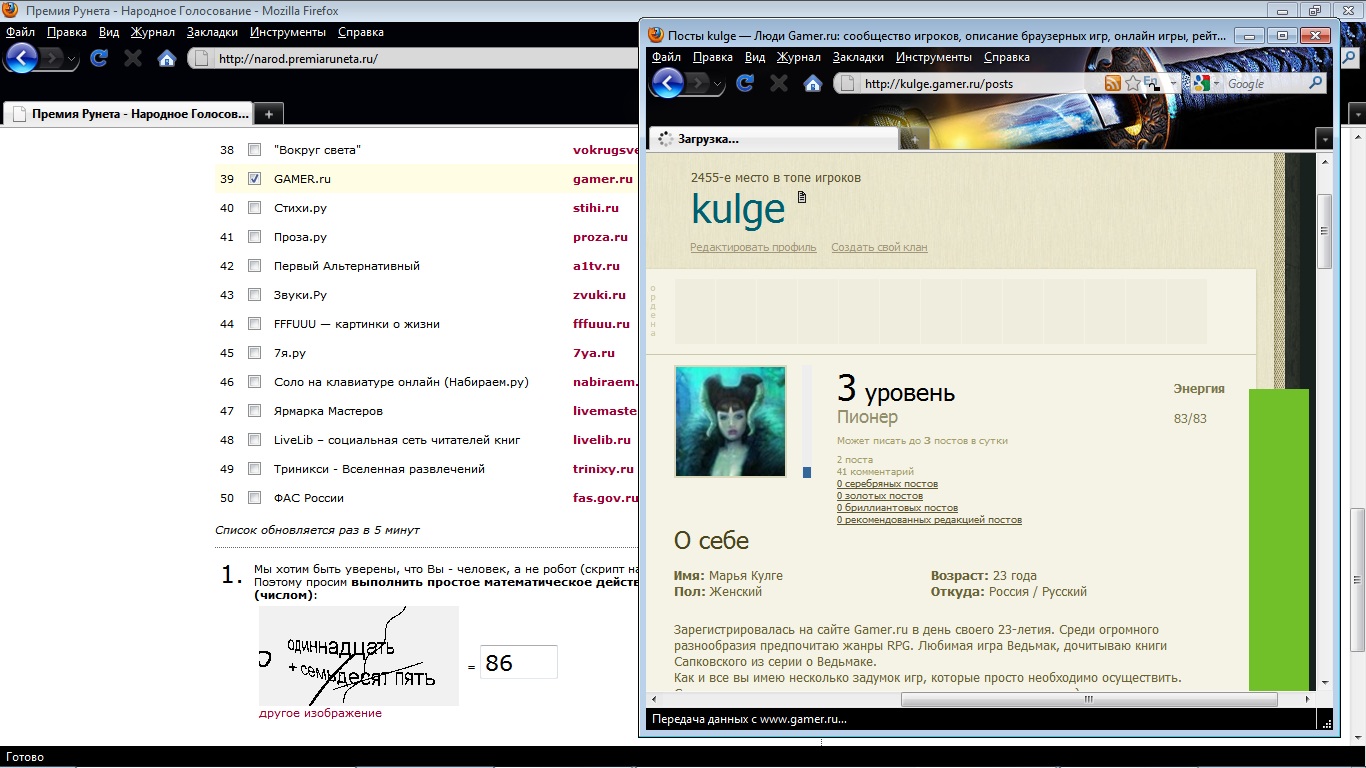Open Журнал menu in Премия Рунета window

[153, 32]
